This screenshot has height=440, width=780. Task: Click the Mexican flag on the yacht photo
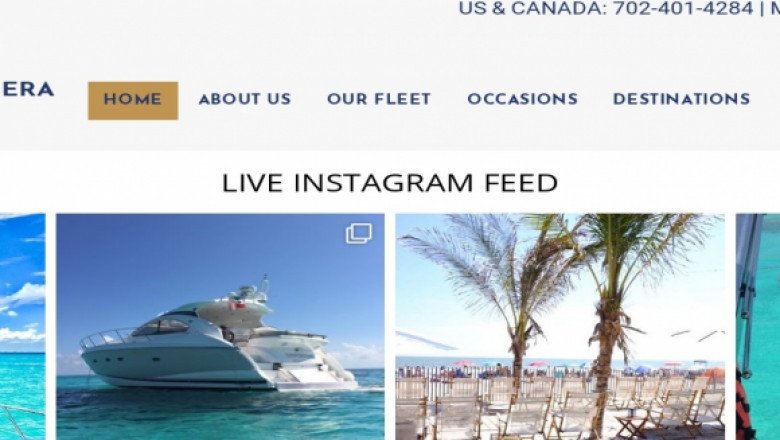click(x=237, y=304)
